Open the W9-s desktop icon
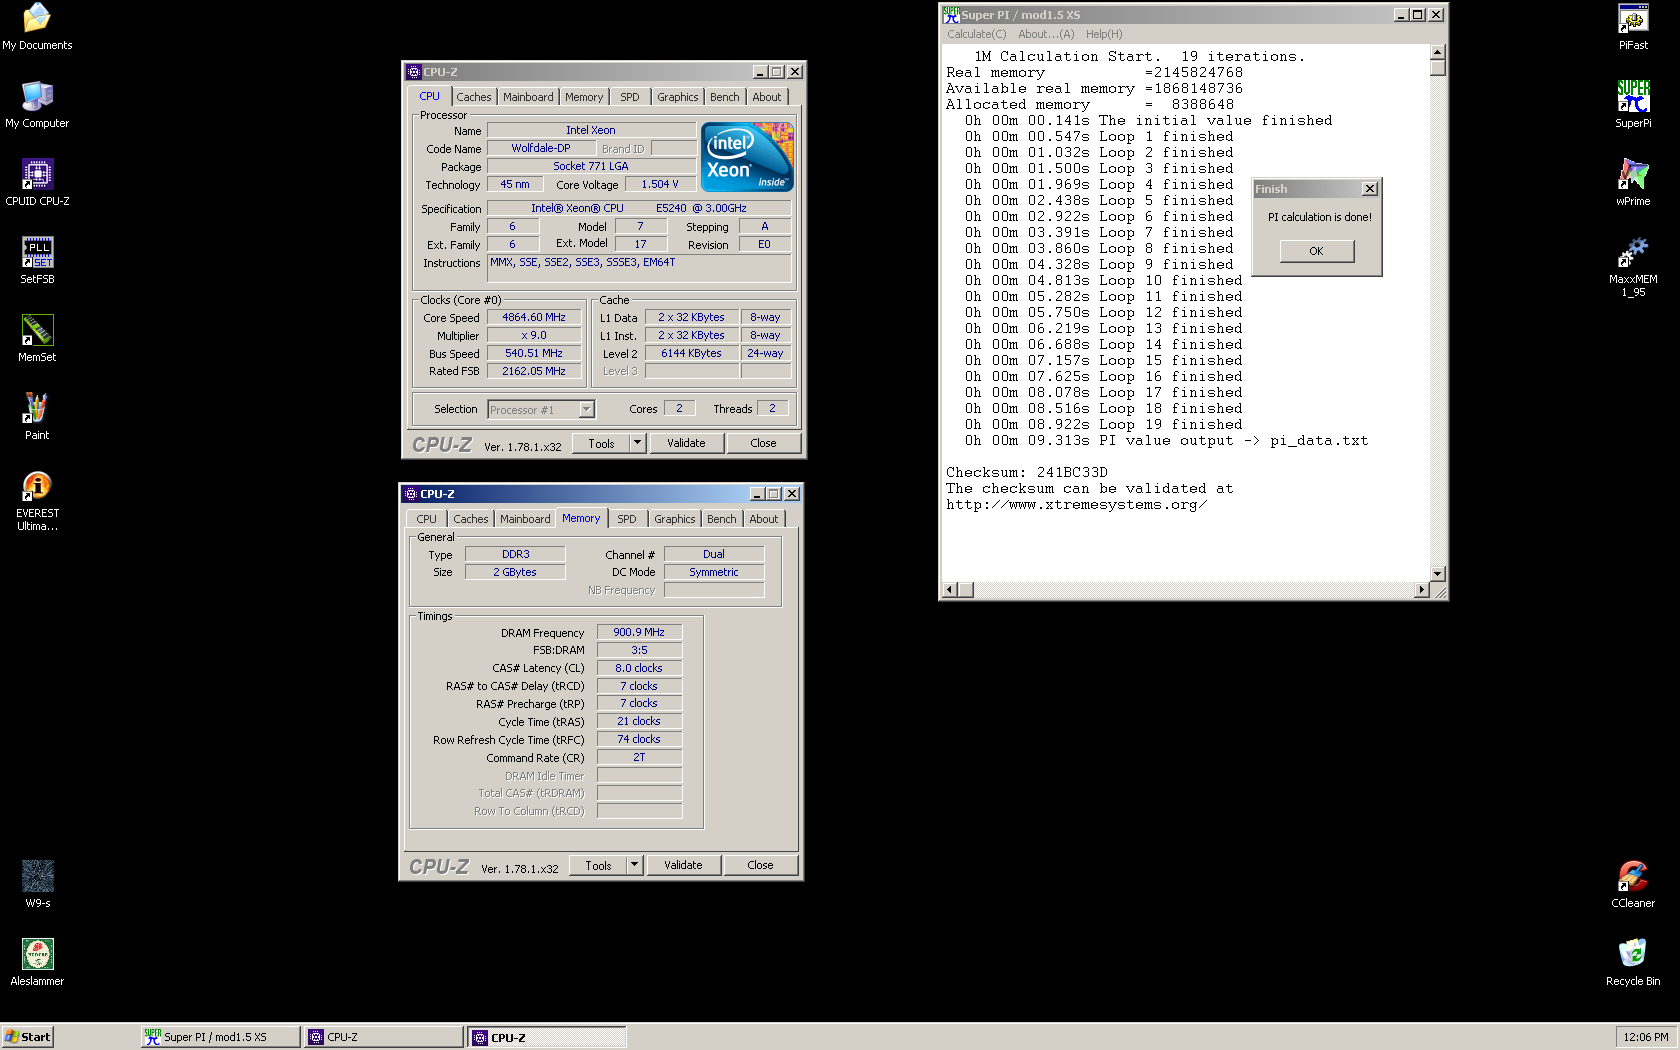The image size is (1680, 1050). coord(37,884)
